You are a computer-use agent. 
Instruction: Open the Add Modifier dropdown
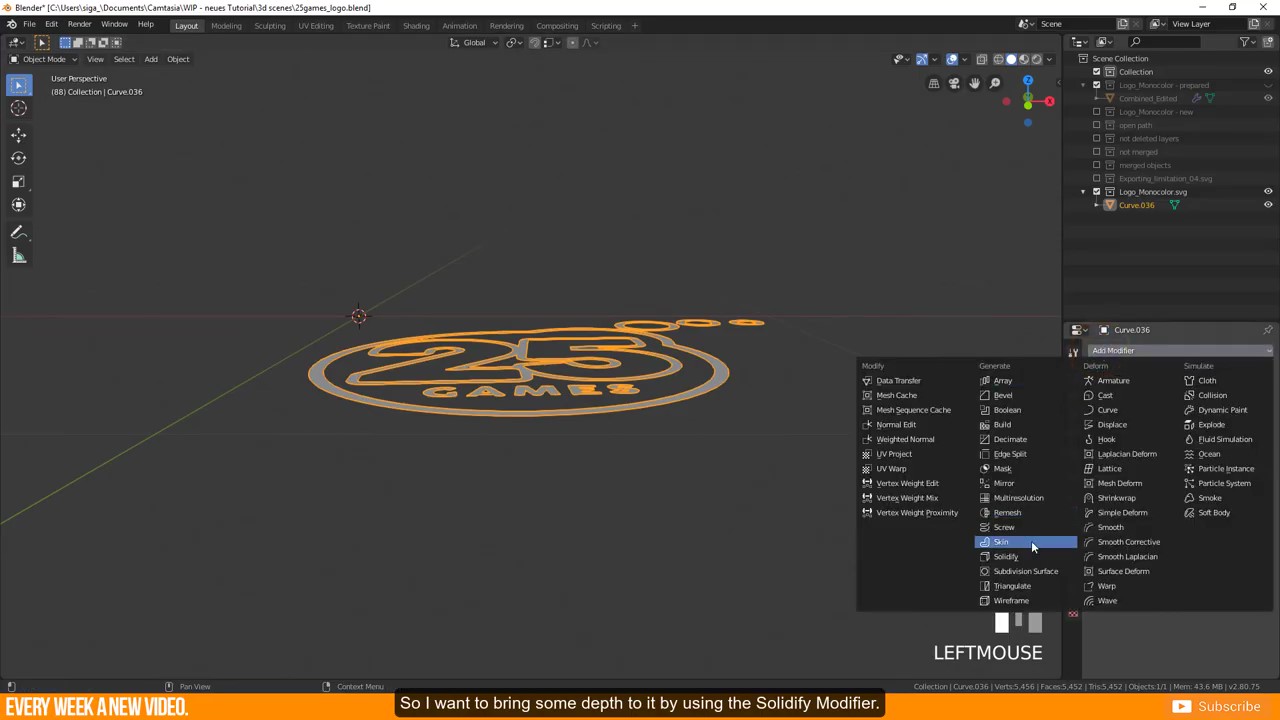click(x=1180, y=351)
